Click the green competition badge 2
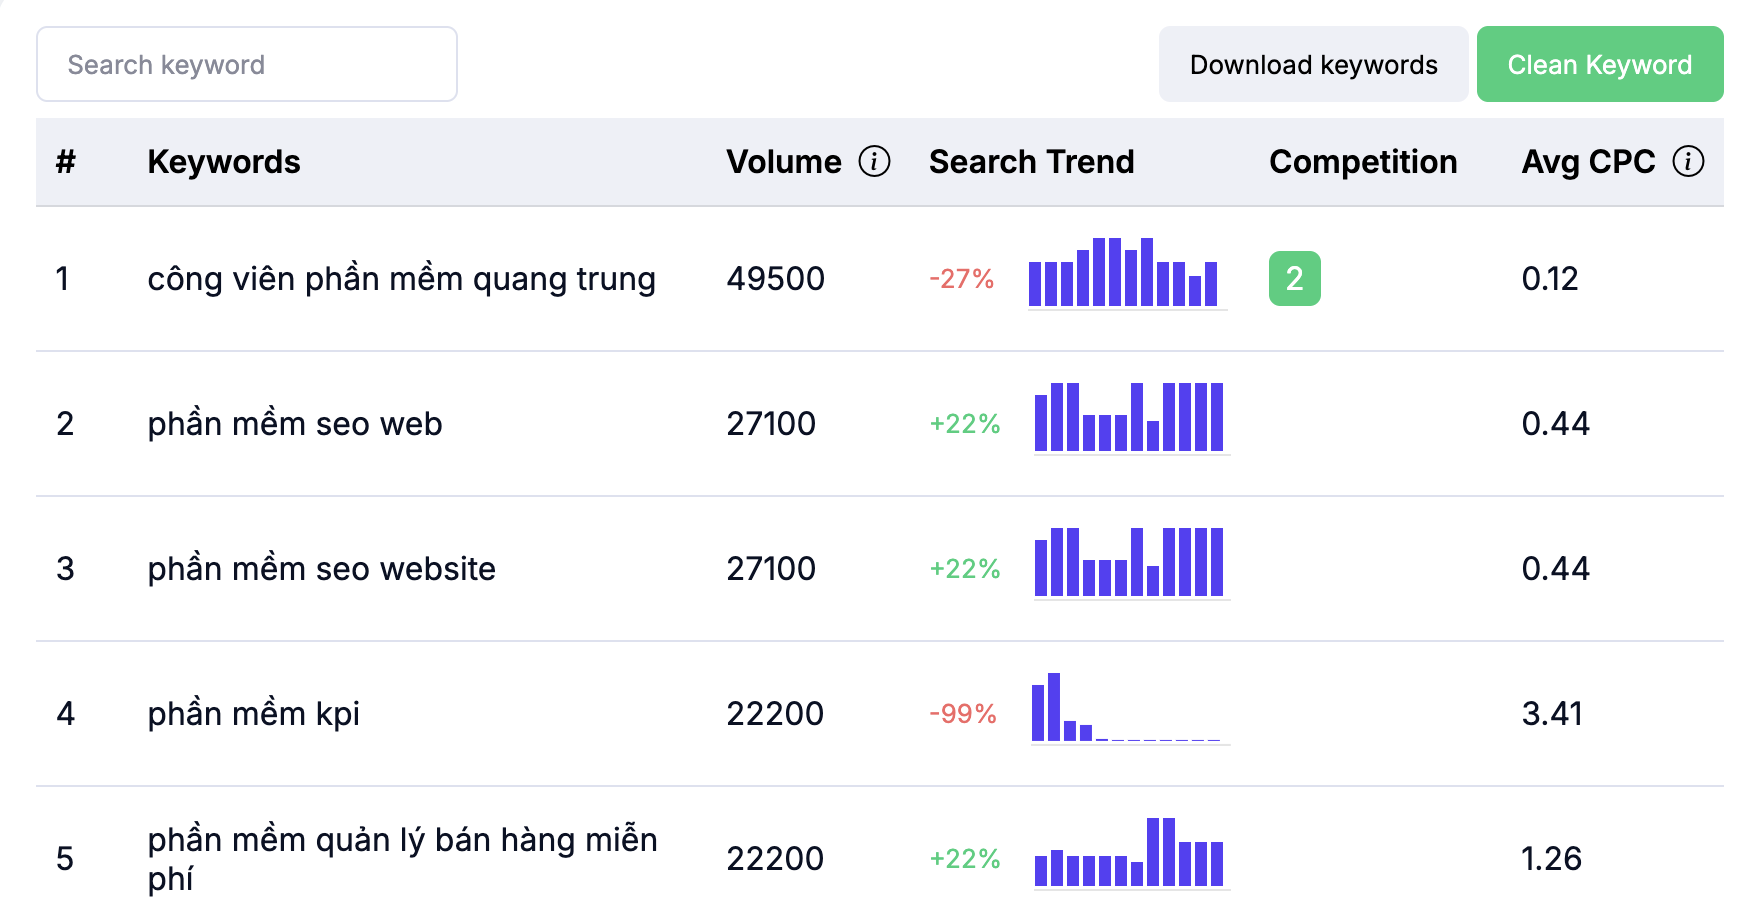The width and height of the screenshot is (1752, 912). coord(1294,278)
